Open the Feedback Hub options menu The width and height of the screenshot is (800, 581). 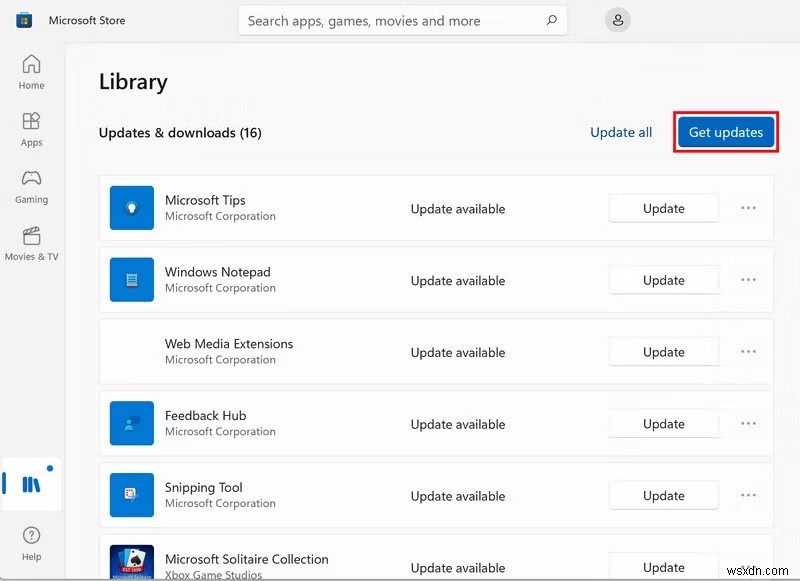point(748,424)
